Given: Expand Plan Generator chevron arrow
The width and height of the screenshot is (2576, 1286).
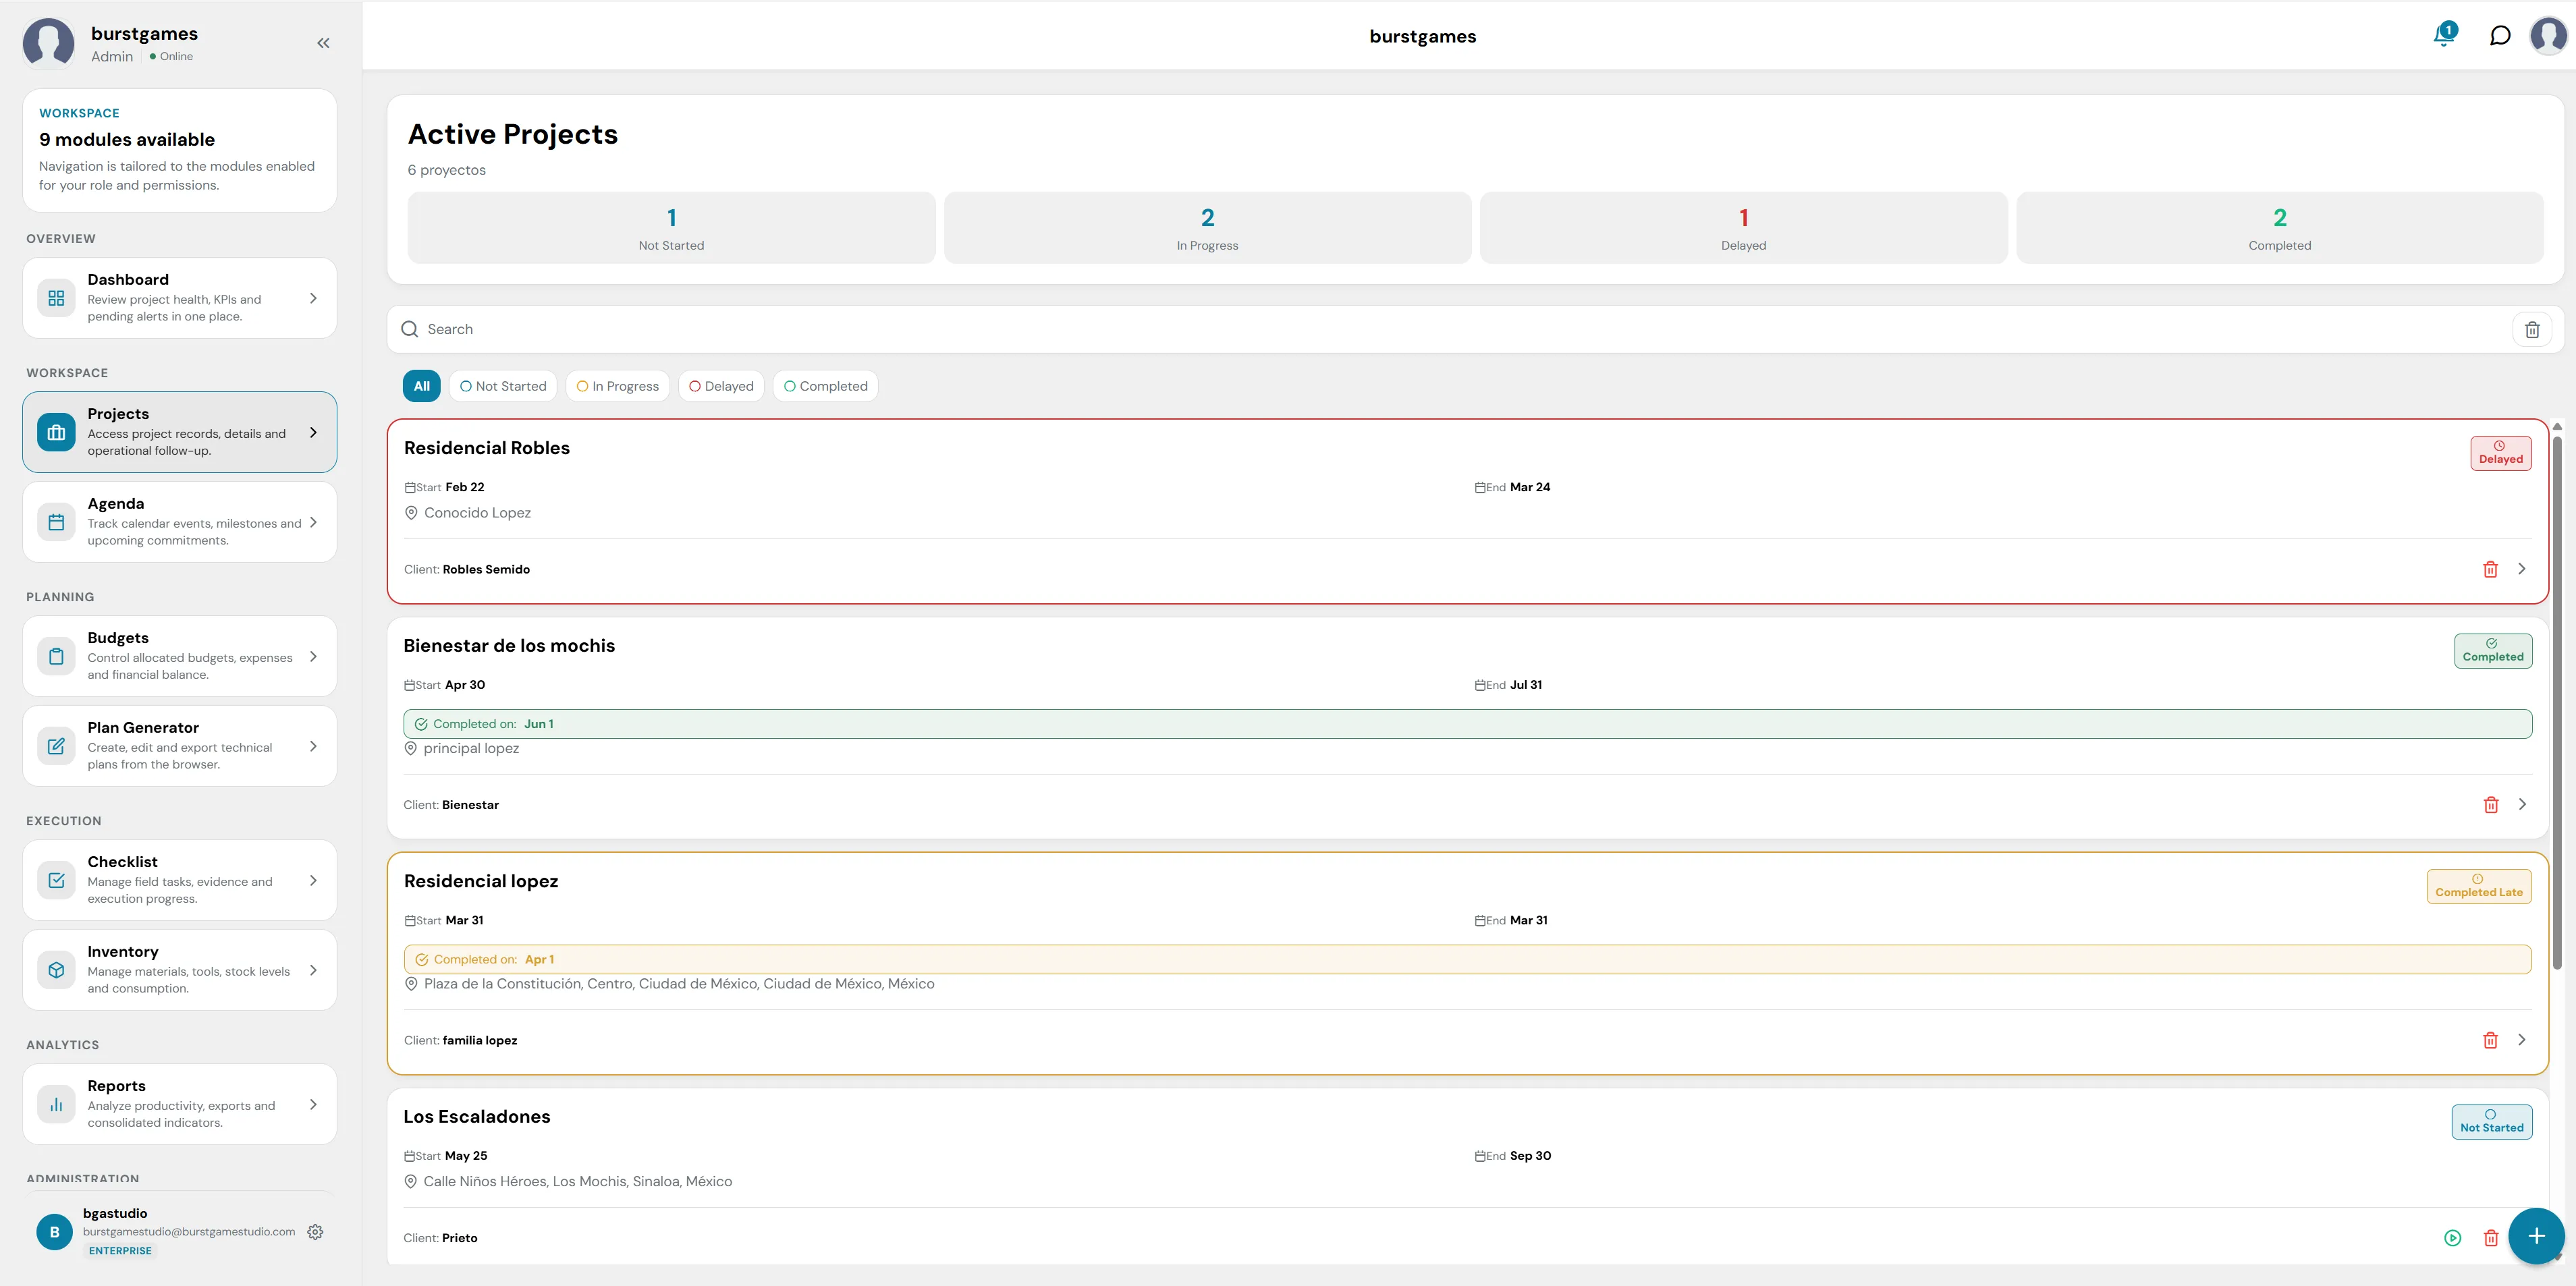Looking at the screenshot, I should [x=313, y=746].
